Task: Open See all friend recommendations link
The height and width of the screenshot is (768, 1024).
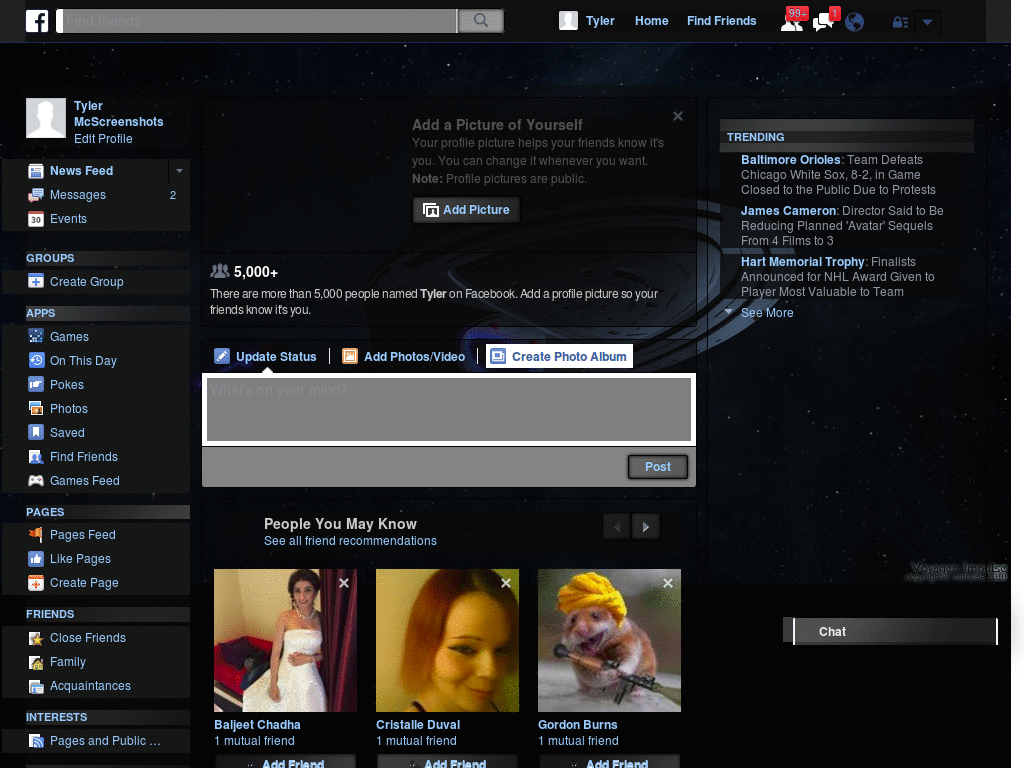Action: click(350, 541)
